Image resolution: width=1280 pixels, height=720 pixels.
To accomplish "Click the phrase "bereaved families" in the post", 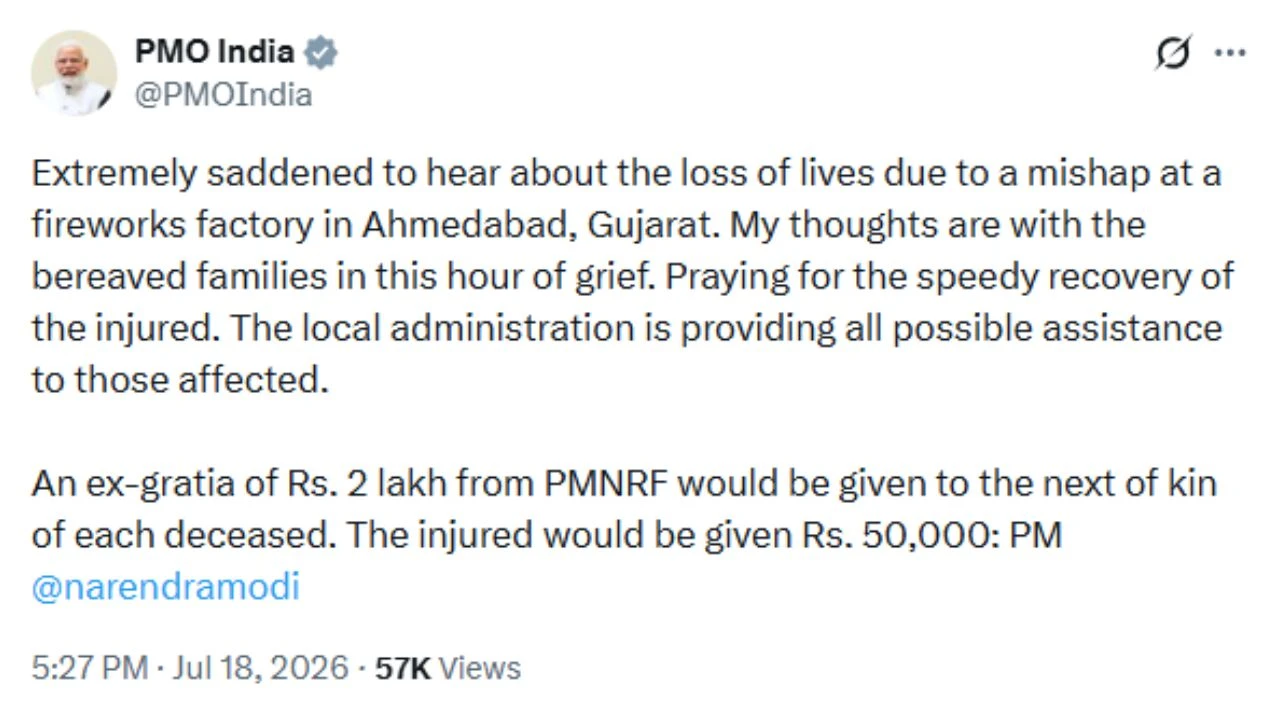I will click(x=178, y=277).
